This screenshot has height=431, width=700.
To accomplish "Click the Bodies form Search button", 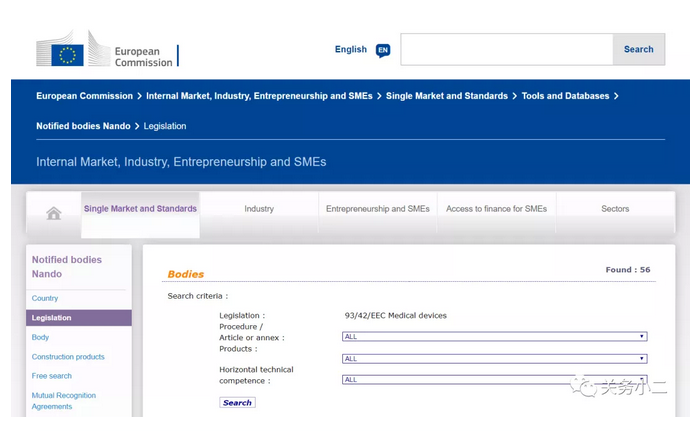I will tap(238, 402).
